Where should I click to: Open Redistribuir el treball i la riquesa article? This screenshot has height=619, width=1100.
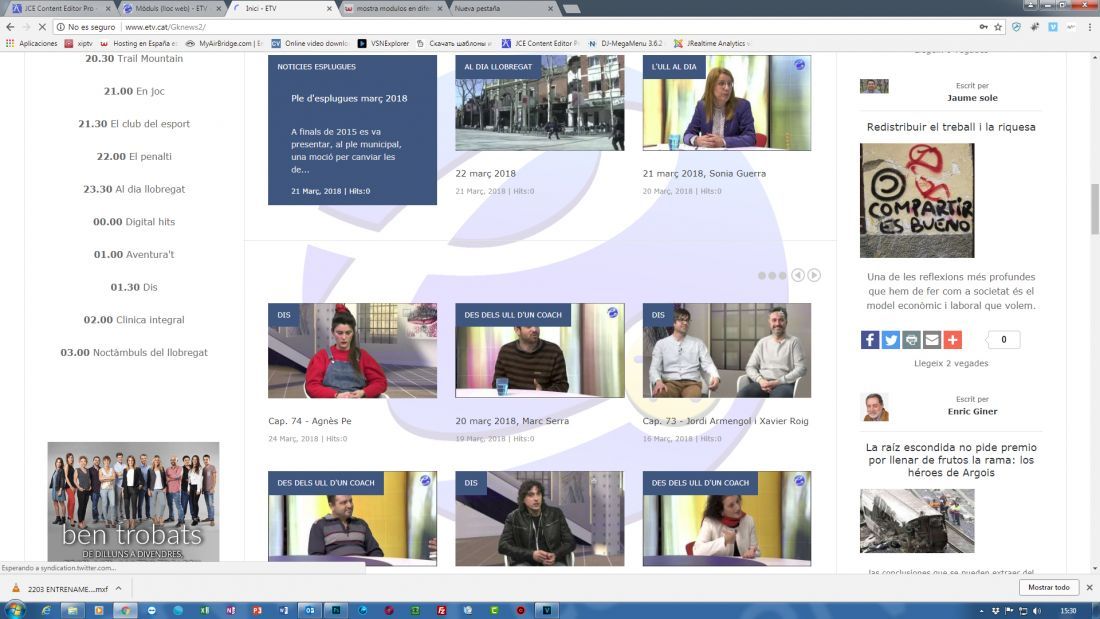point(951,127)
